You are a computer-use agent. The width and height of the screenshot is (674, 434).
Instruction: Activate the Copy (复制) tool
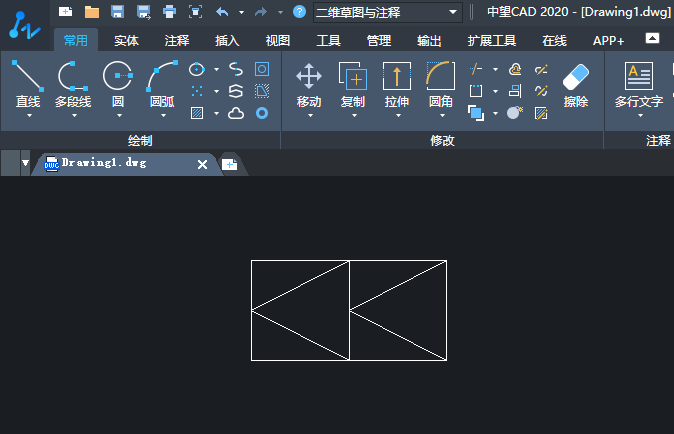(x=353, y=84)
